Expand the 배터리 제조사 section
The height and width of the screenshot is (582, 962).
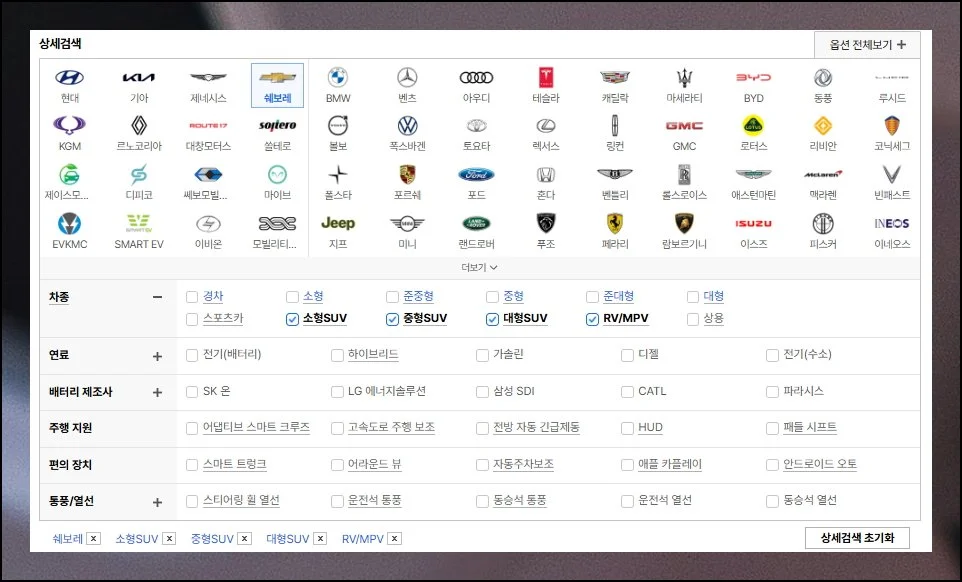[x=157, y=392]
